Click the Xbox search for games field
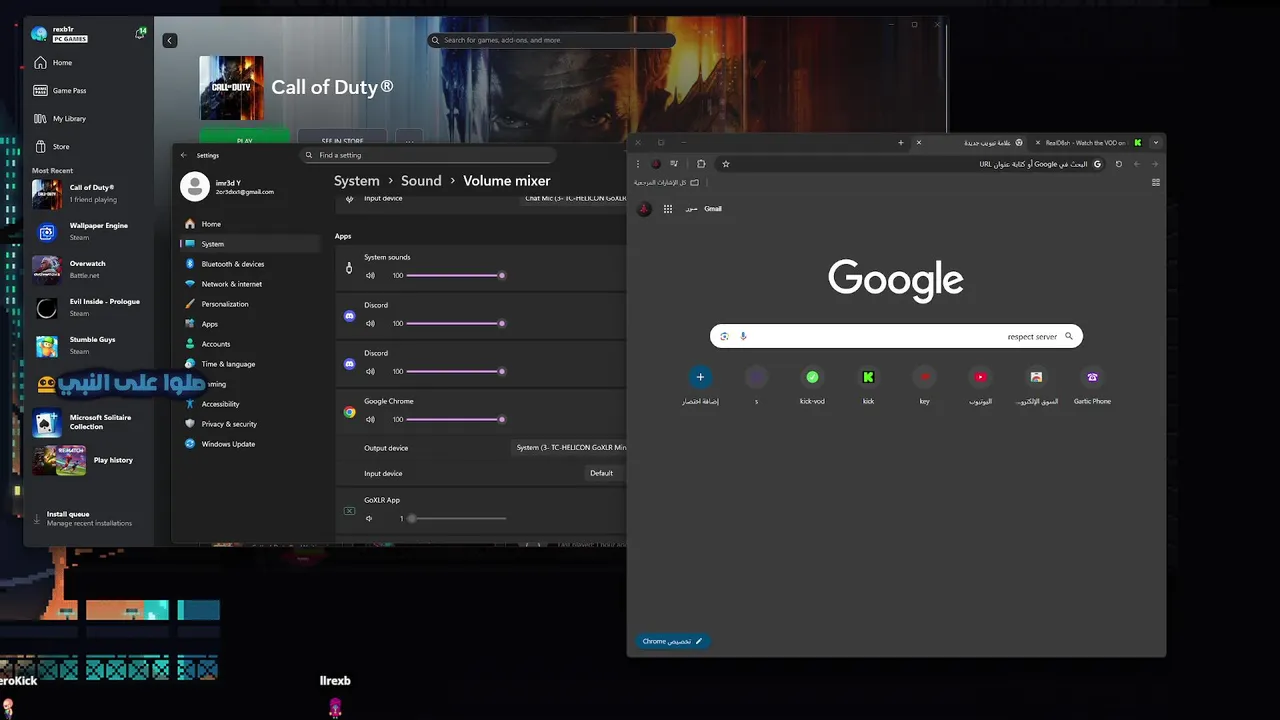The height and width of the screenshot is (720, 1280). tap(552, 40)
